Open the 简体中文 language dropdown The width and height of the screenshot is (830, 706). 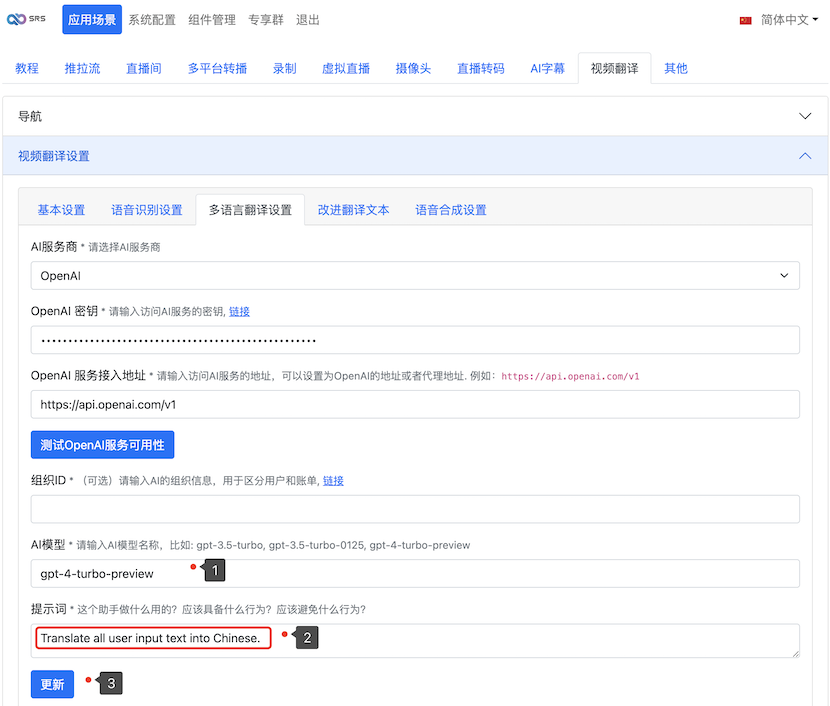pyautogui.click(x=788, y=20)
